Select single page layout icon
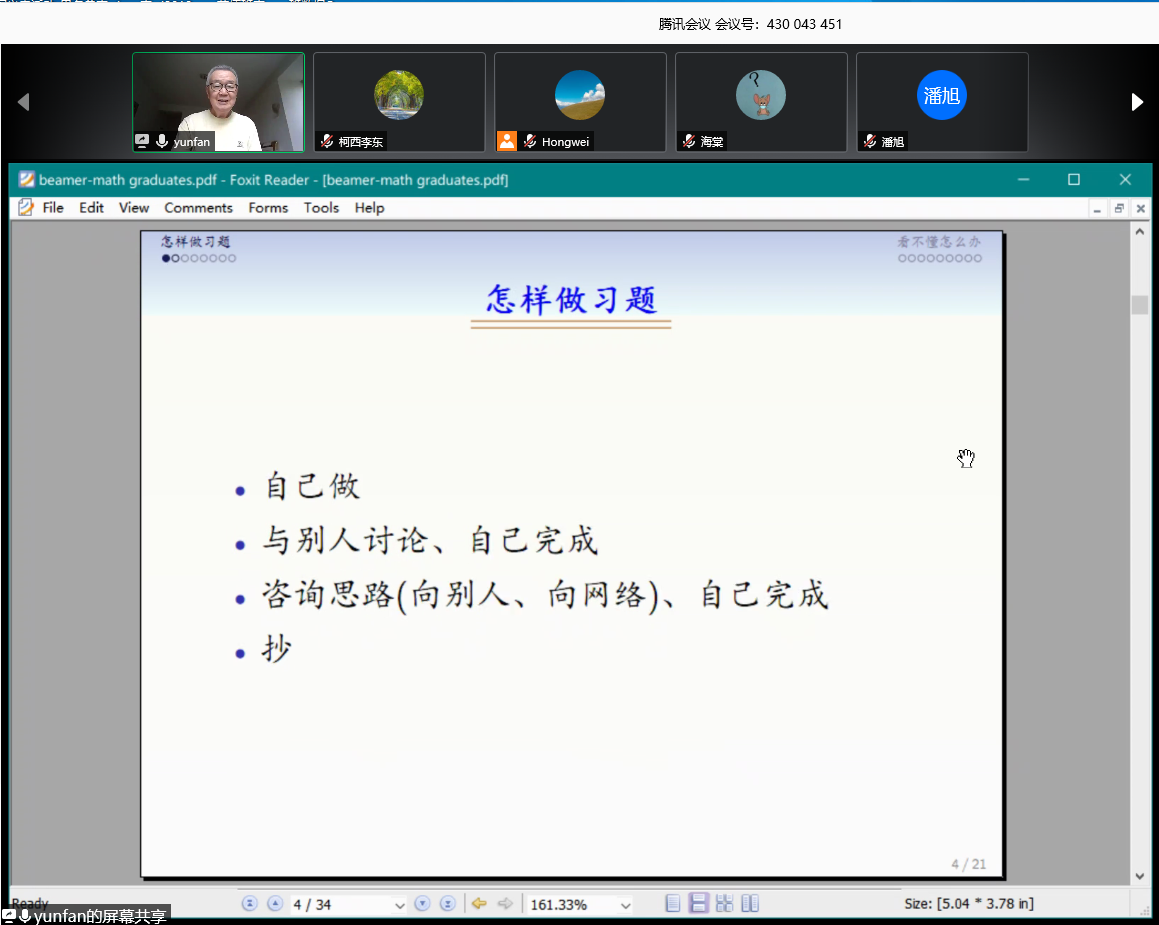The height and width of the screenshot is (925, 1159). [673, 904]
